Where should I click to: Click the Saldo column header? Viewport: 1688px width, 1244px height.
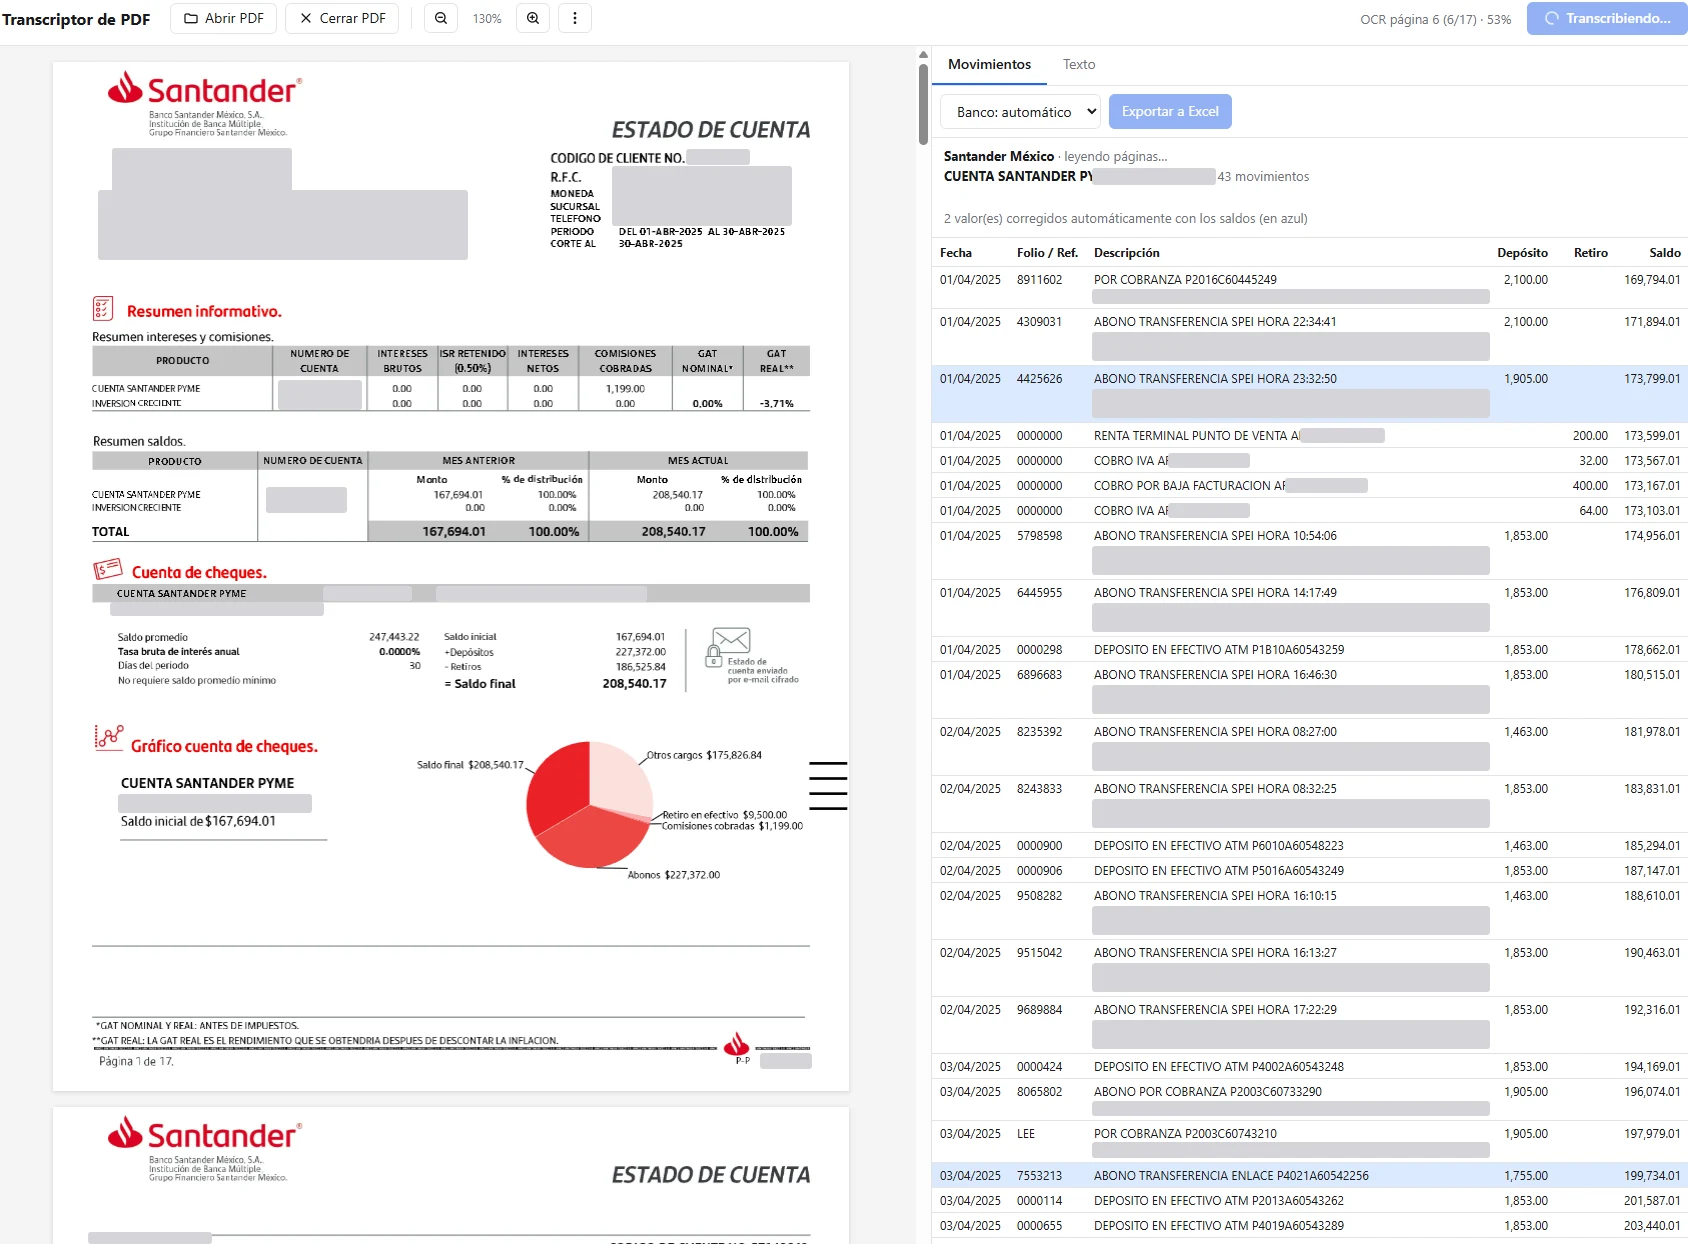pos(1665,253)
